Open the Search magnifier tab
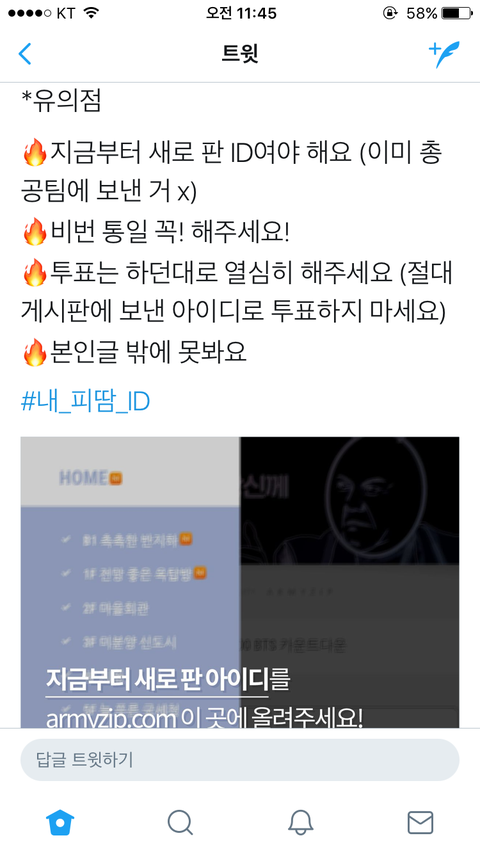Image resolution: width=480 pixels, height=854 pixels. click(180, 822)
